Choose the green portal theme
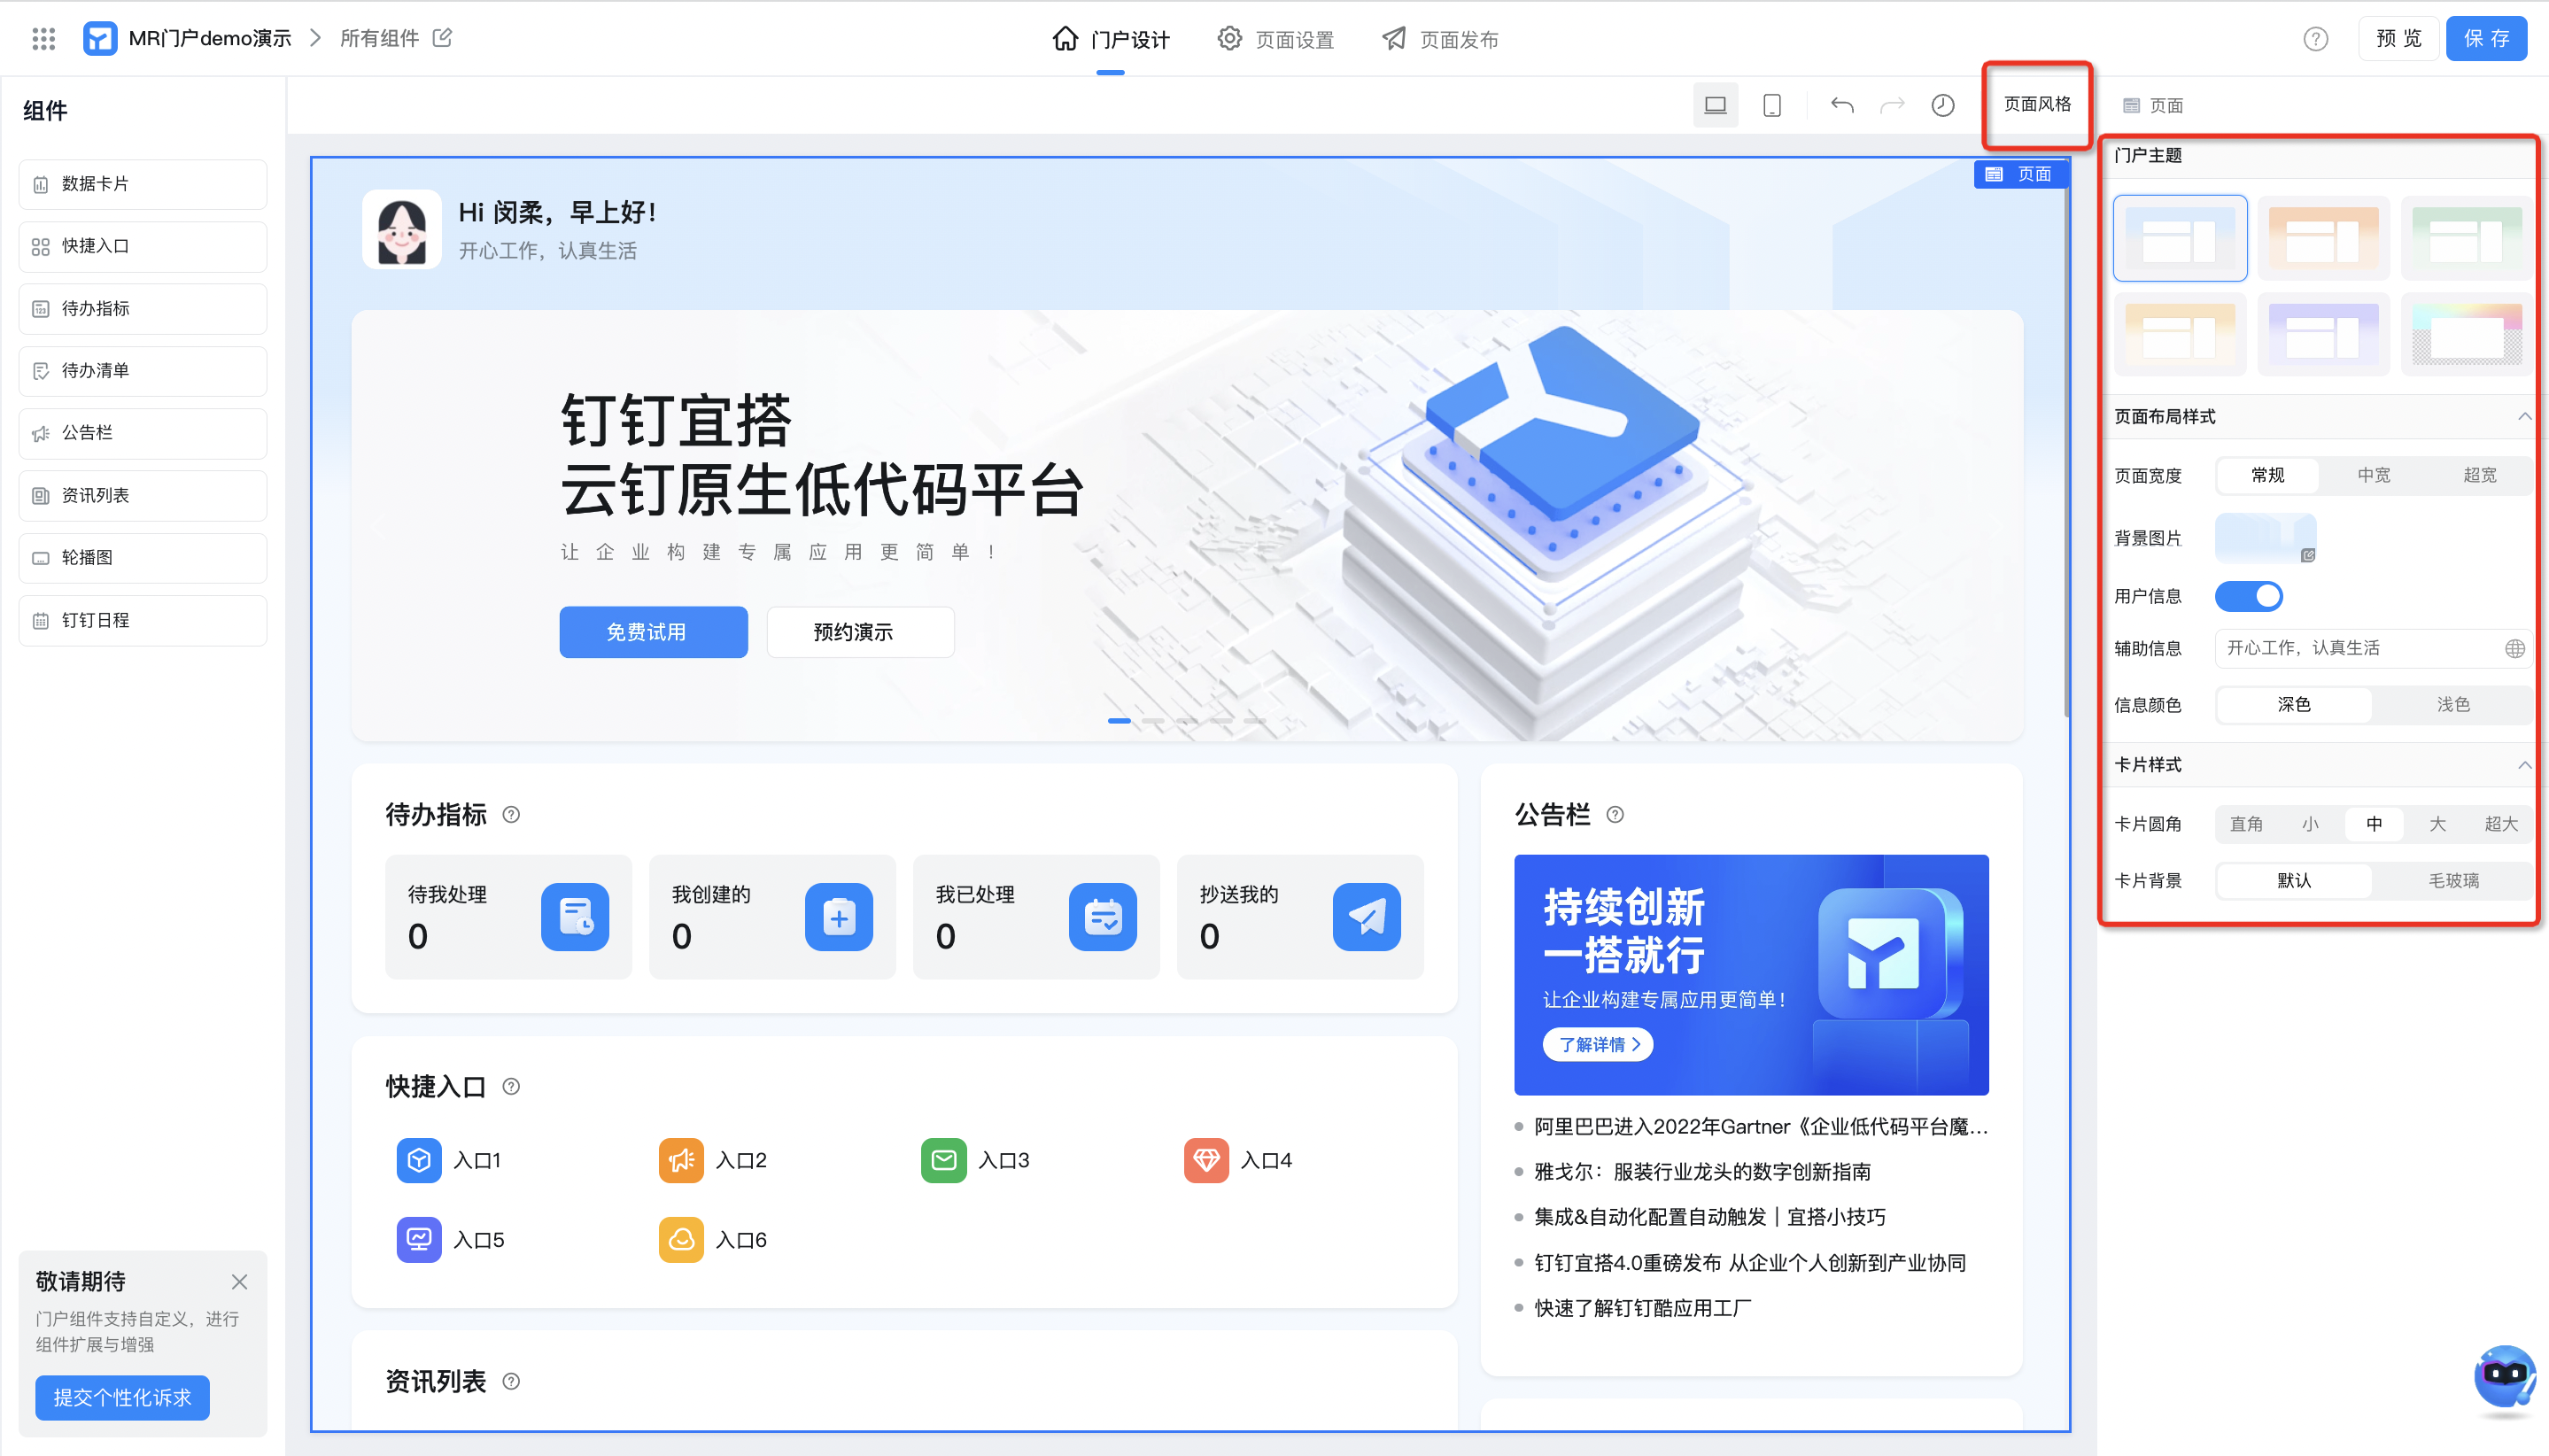The width and height of the screenshot is (2549, 1456). [x=2466, y=238]
